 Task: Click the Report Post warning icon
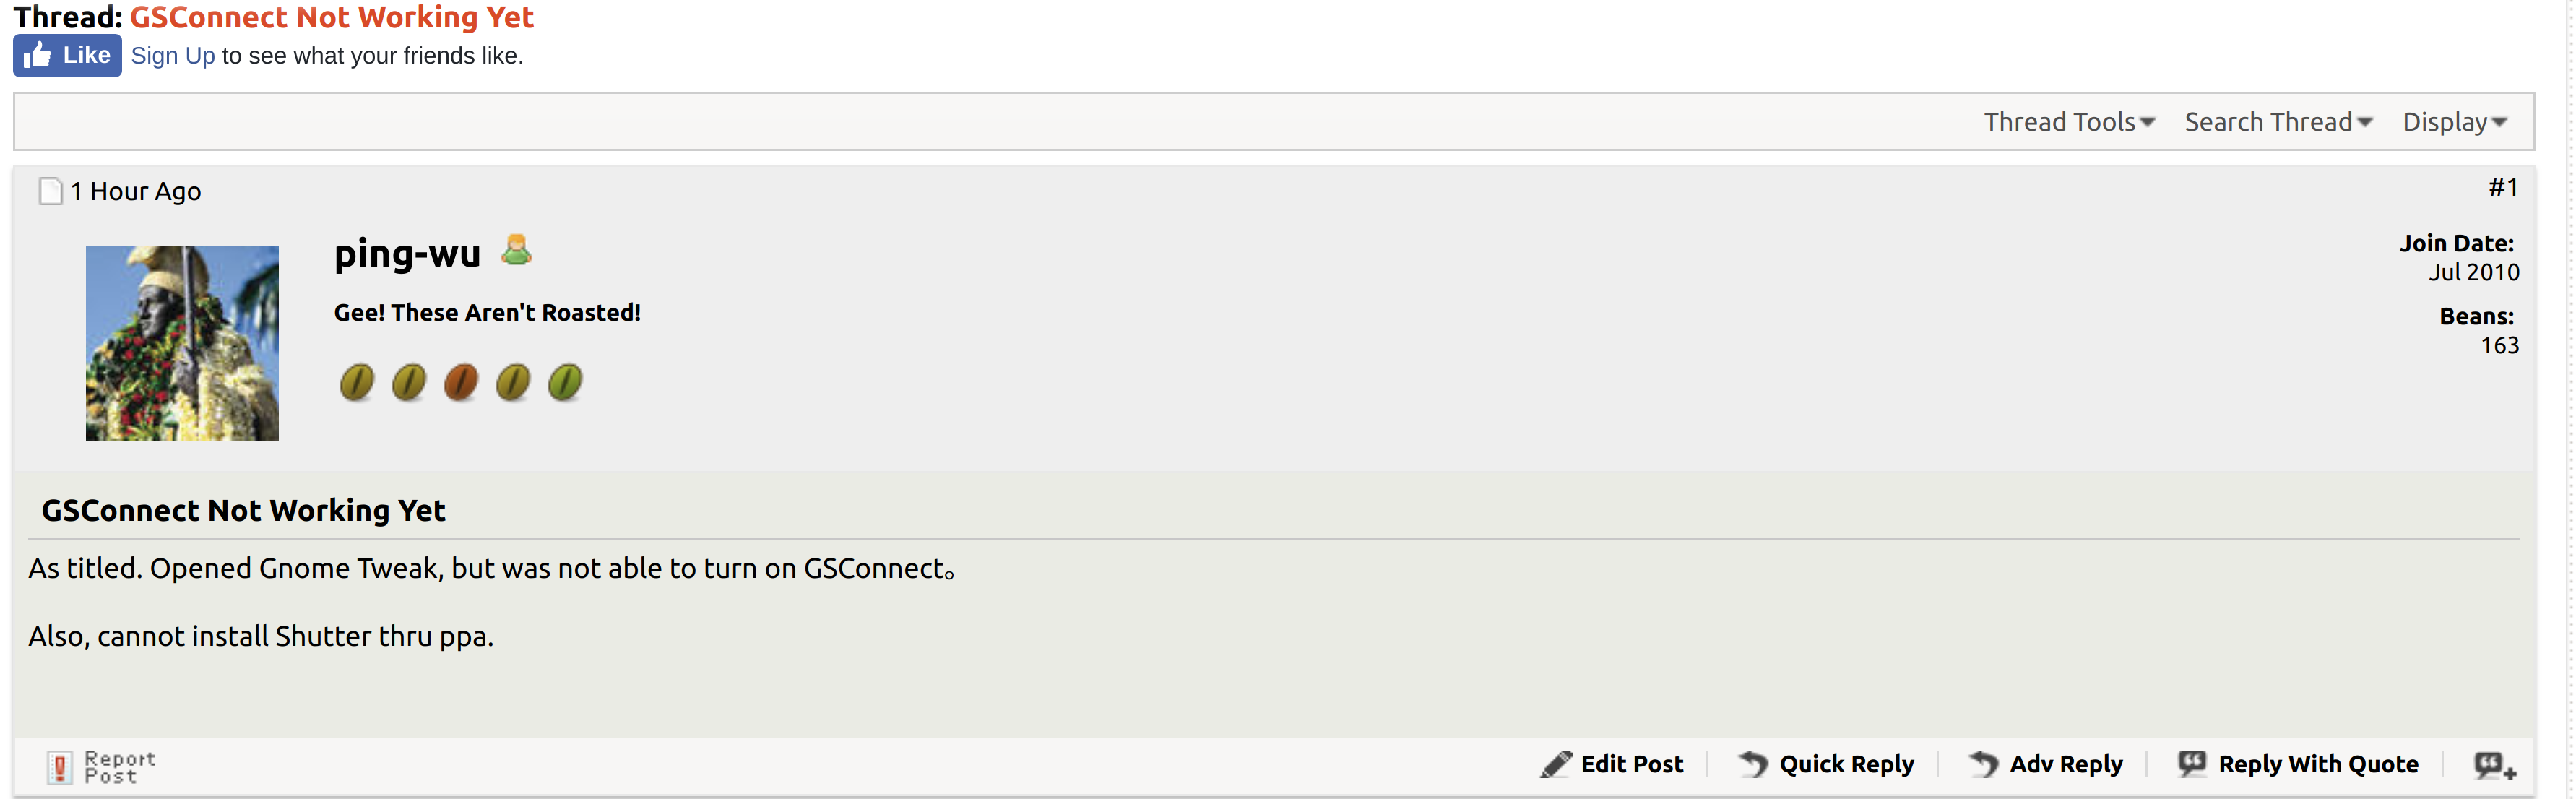59,767
